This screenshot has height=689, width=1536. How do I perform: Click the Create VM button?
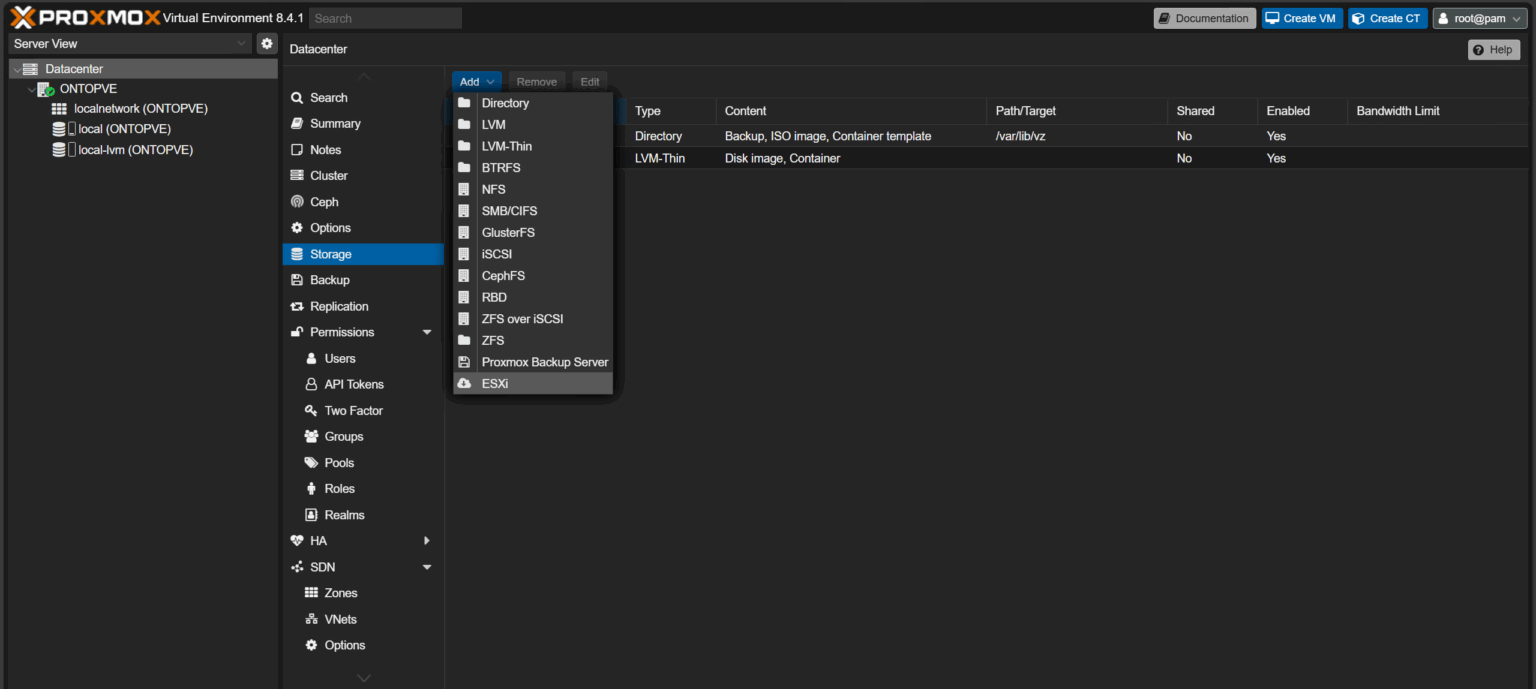1302,18
